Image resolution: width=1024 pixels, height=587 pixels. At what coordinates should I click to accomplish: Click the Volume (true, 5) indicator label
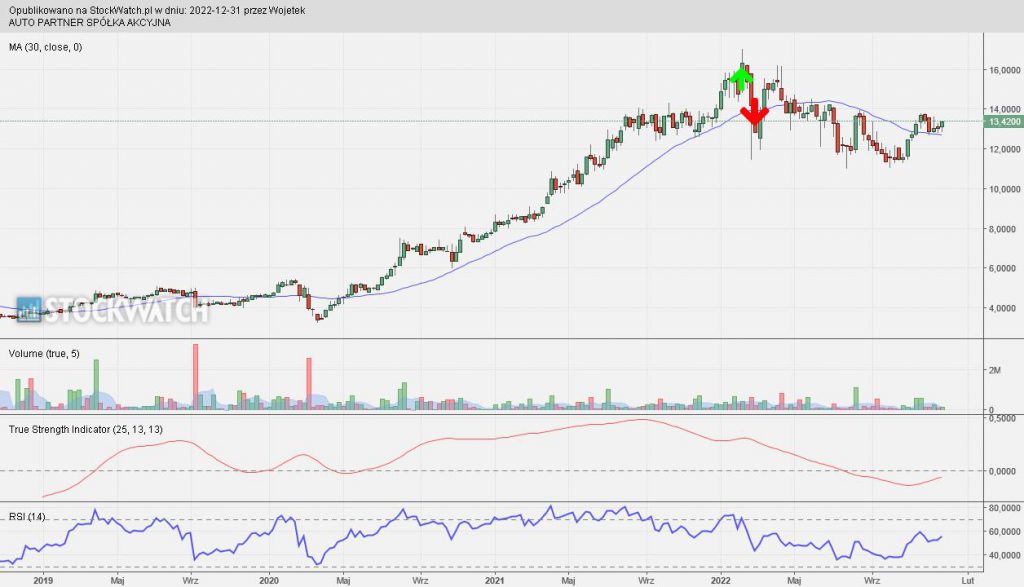click(44, 353)
